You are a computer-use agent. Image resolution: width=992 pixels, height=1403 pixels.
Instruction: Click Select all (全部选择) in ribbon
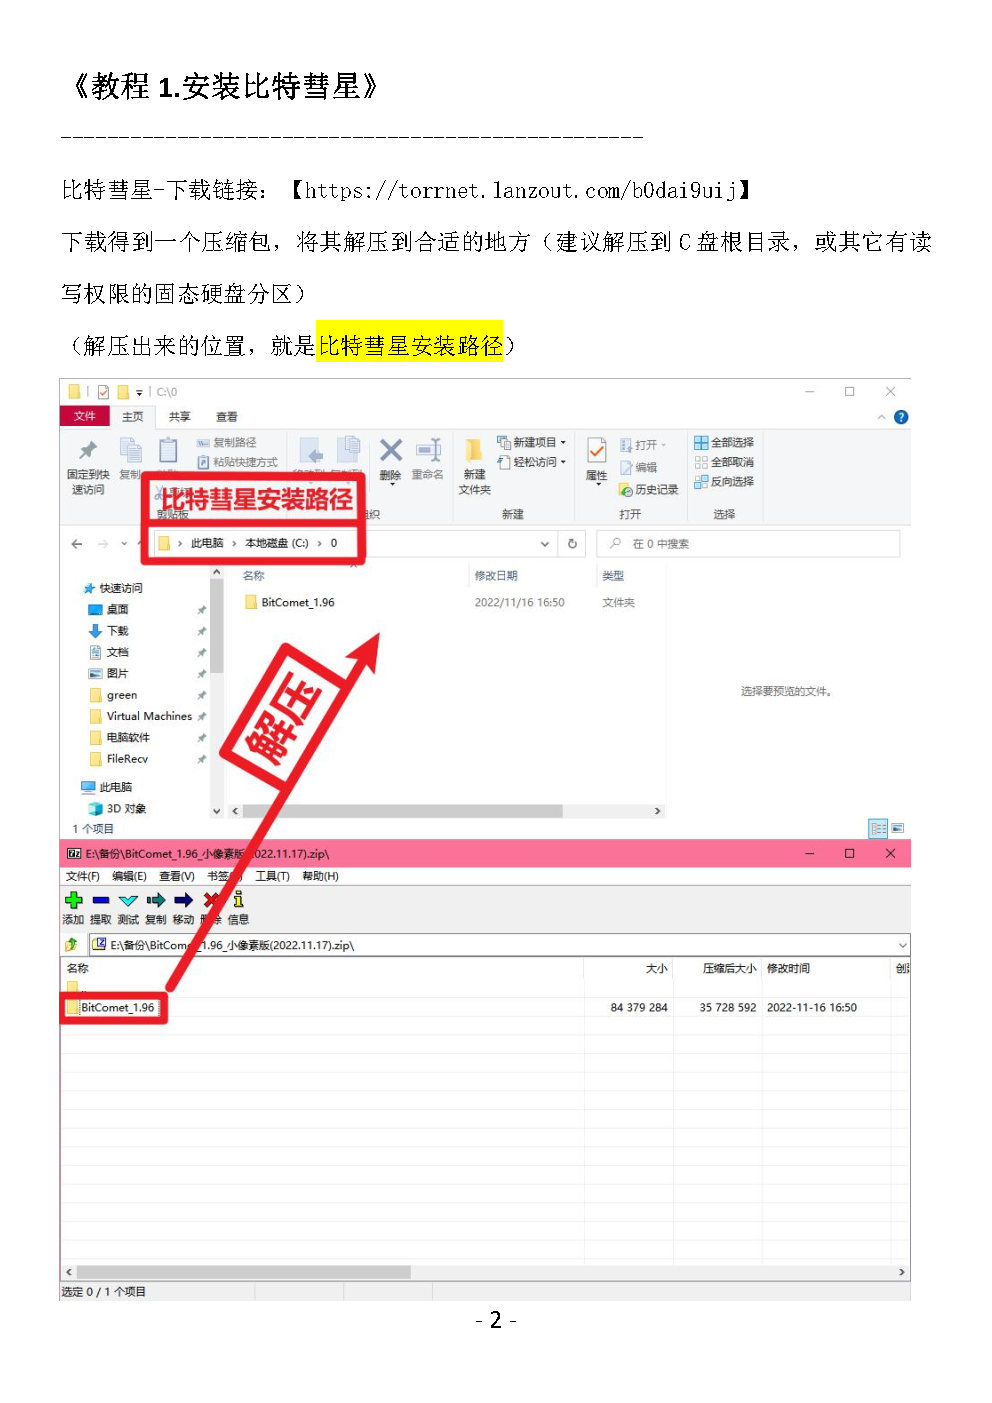724,442
